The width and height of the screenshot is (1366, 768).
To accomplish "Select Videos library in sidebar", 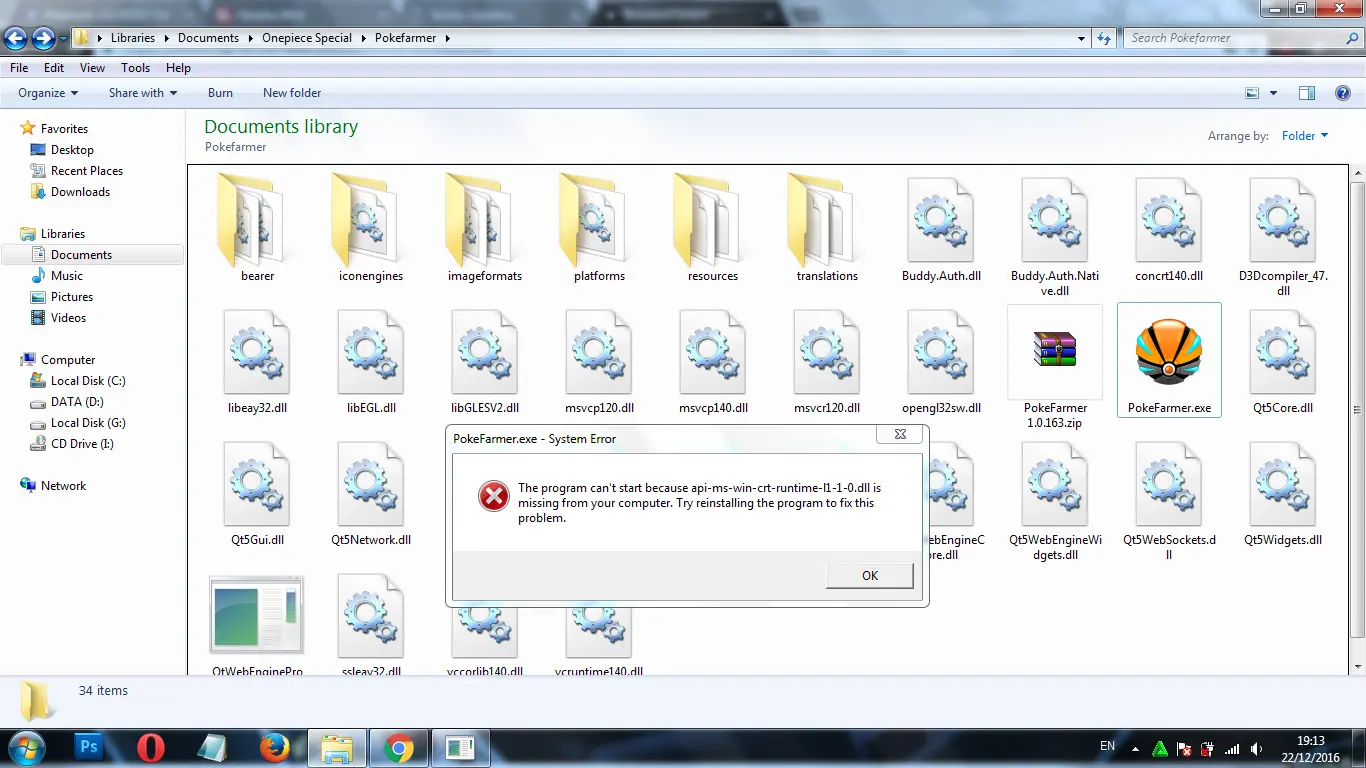I will click(x=68, y=318).
